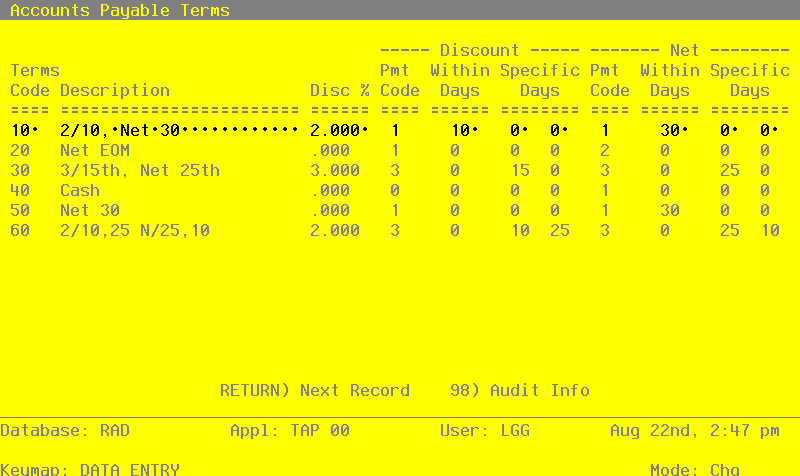Click the date 'Aug 22nd, 2:47 pm'
This screenshot has width=800, height=476.
tap(695, 431)
